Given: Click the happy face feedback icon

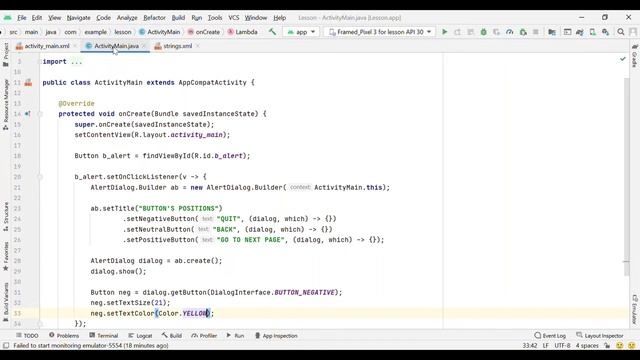Looking at the screenshot, I should [620, 346].
